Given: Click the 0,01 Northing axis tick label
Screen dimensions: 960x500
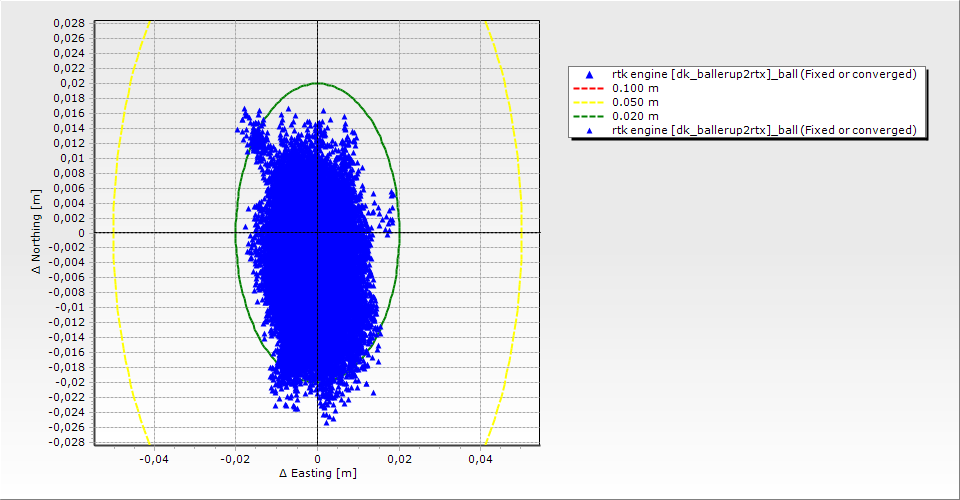Looking at the screenshot, I should 72,159.
